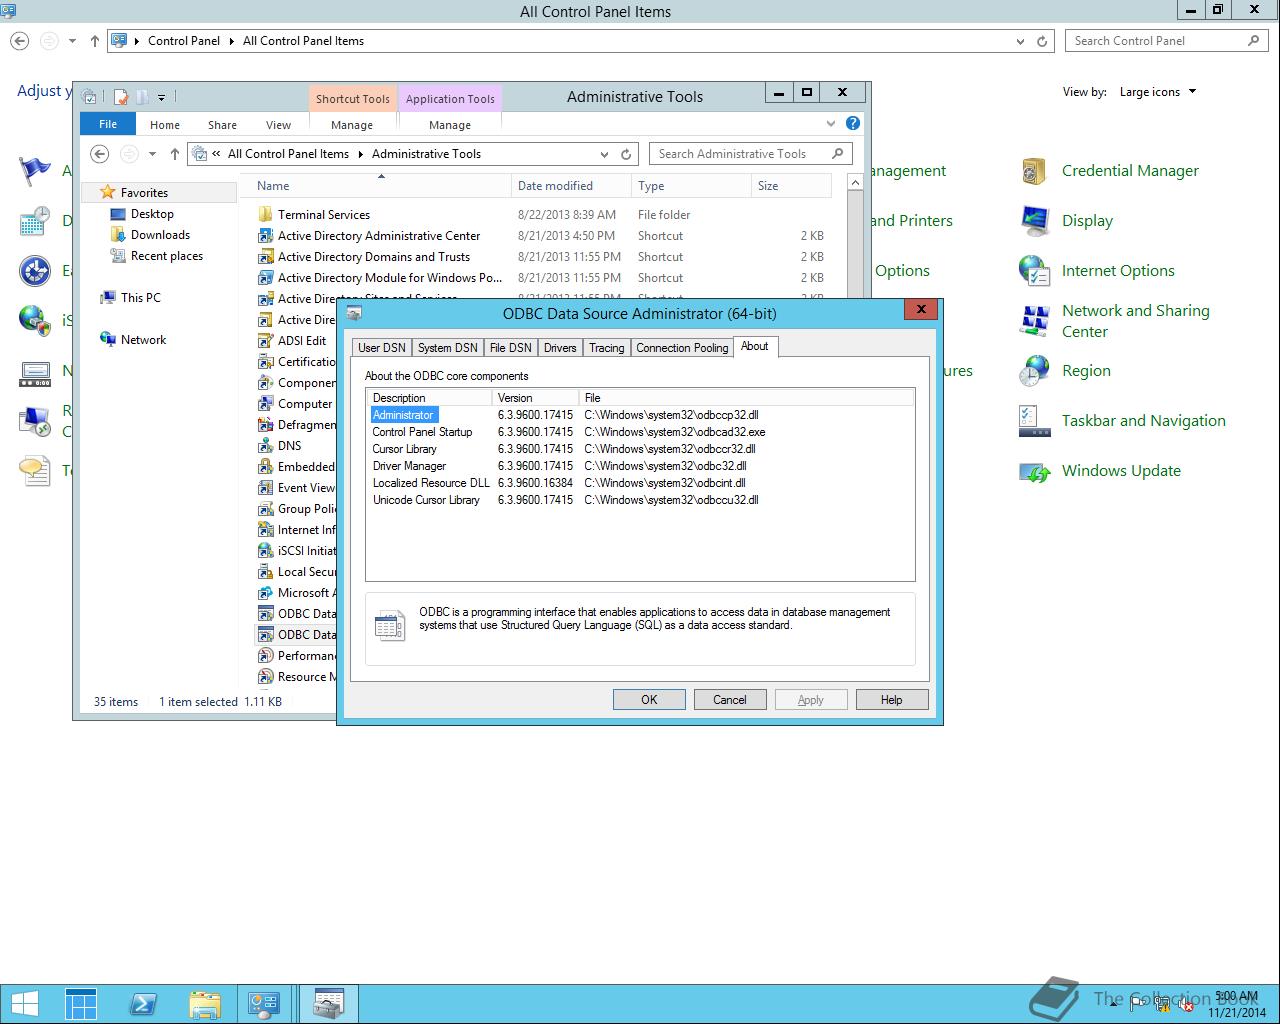Switch to the Drivers tab
Image resolution: width=1280 pixels, height=1024 pixels.
pos(560,347)
